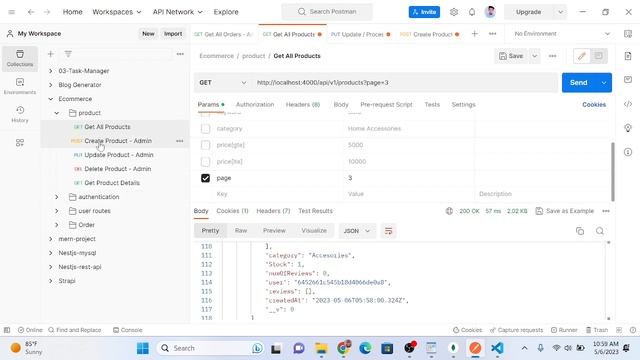Expand the 03-Task-Manager collection

(x=51, y=71)
